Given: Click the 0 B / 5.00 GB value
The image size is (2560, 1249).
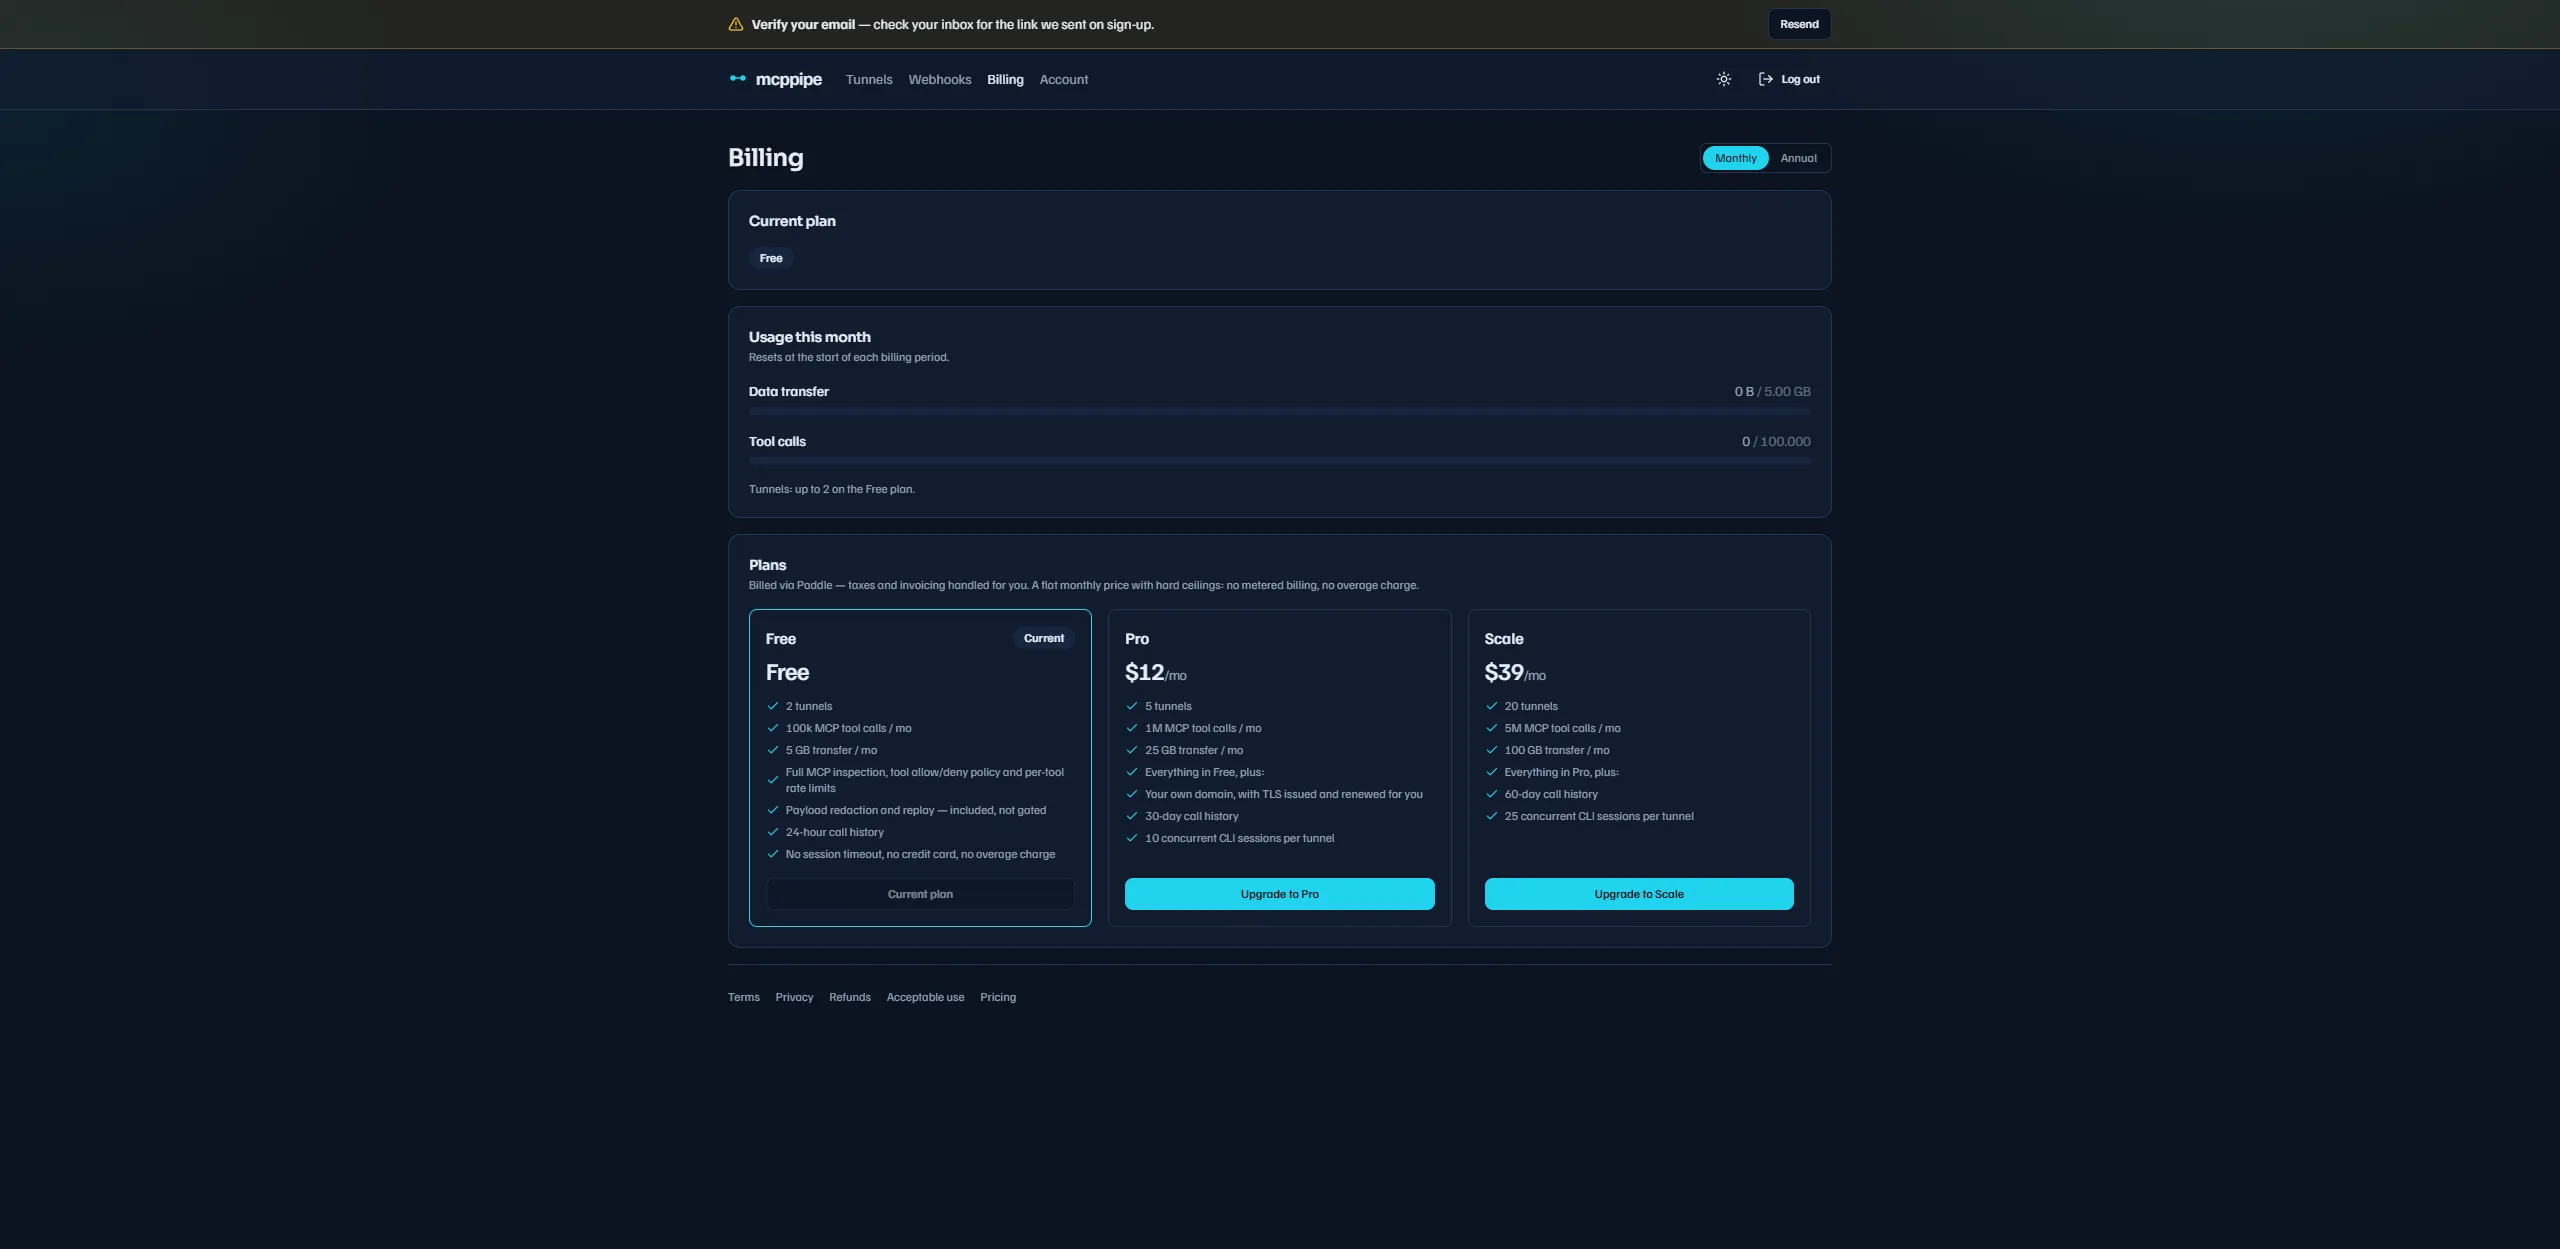Looking at the screenshot, I should (x=1772, y=391).
